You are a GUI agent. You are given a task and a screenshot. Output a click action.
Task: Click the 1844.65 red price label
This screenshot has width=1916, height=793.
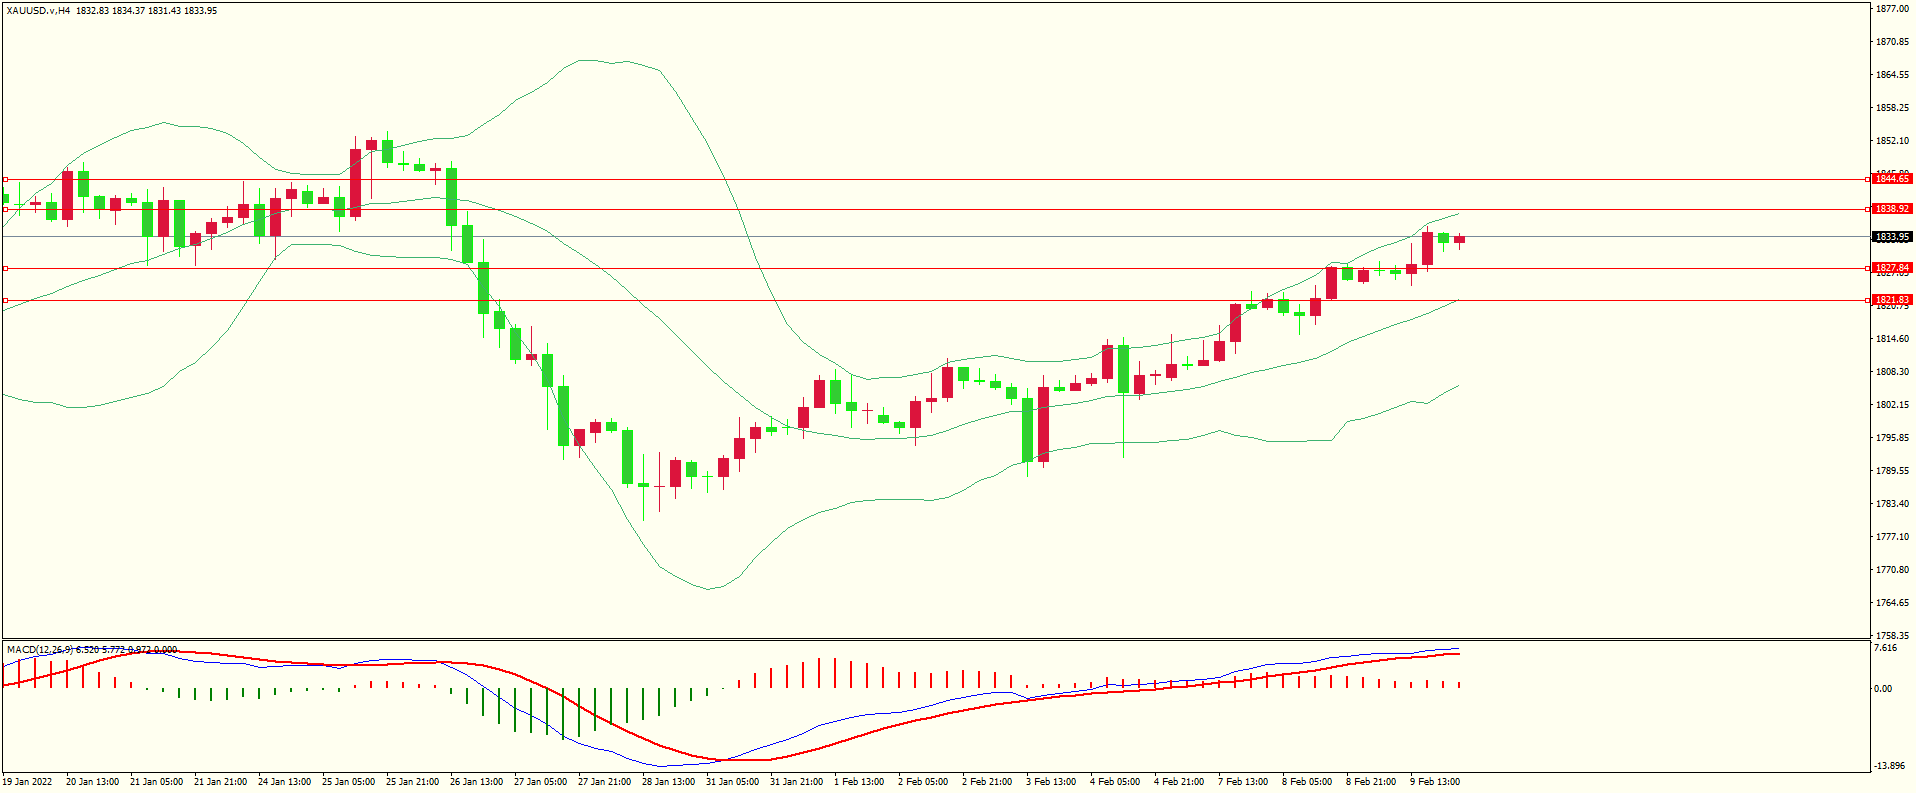tap(1891, 179)
